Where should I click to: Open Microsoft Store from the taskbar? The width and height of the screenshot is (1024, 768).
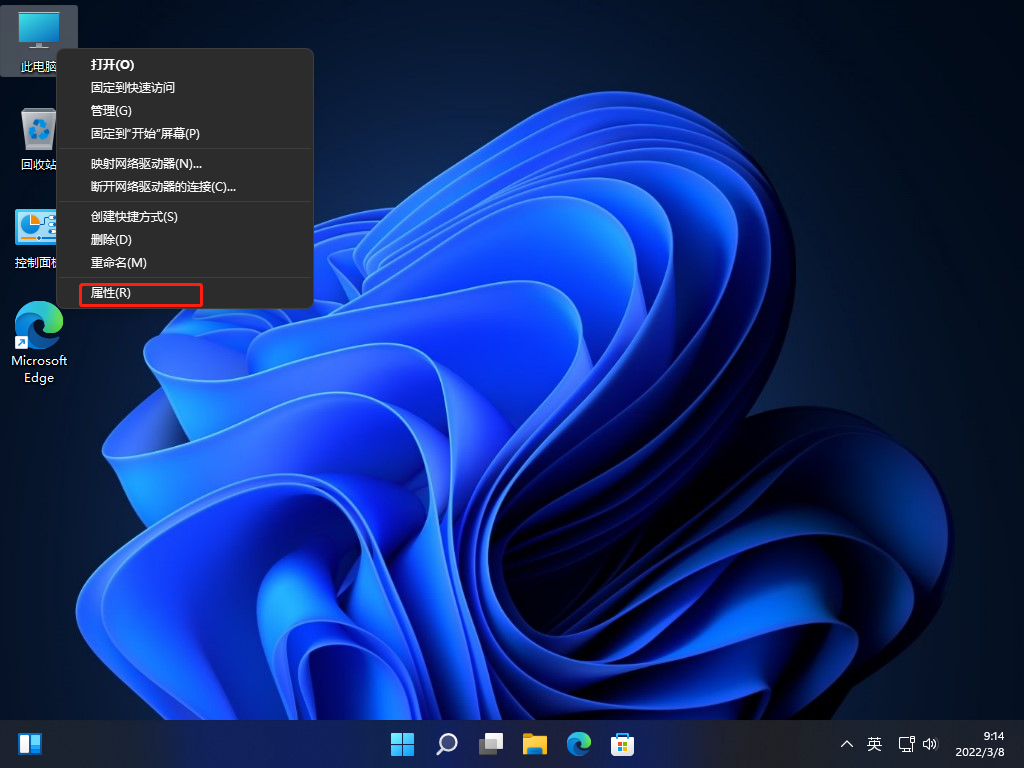tap(623, 743)
